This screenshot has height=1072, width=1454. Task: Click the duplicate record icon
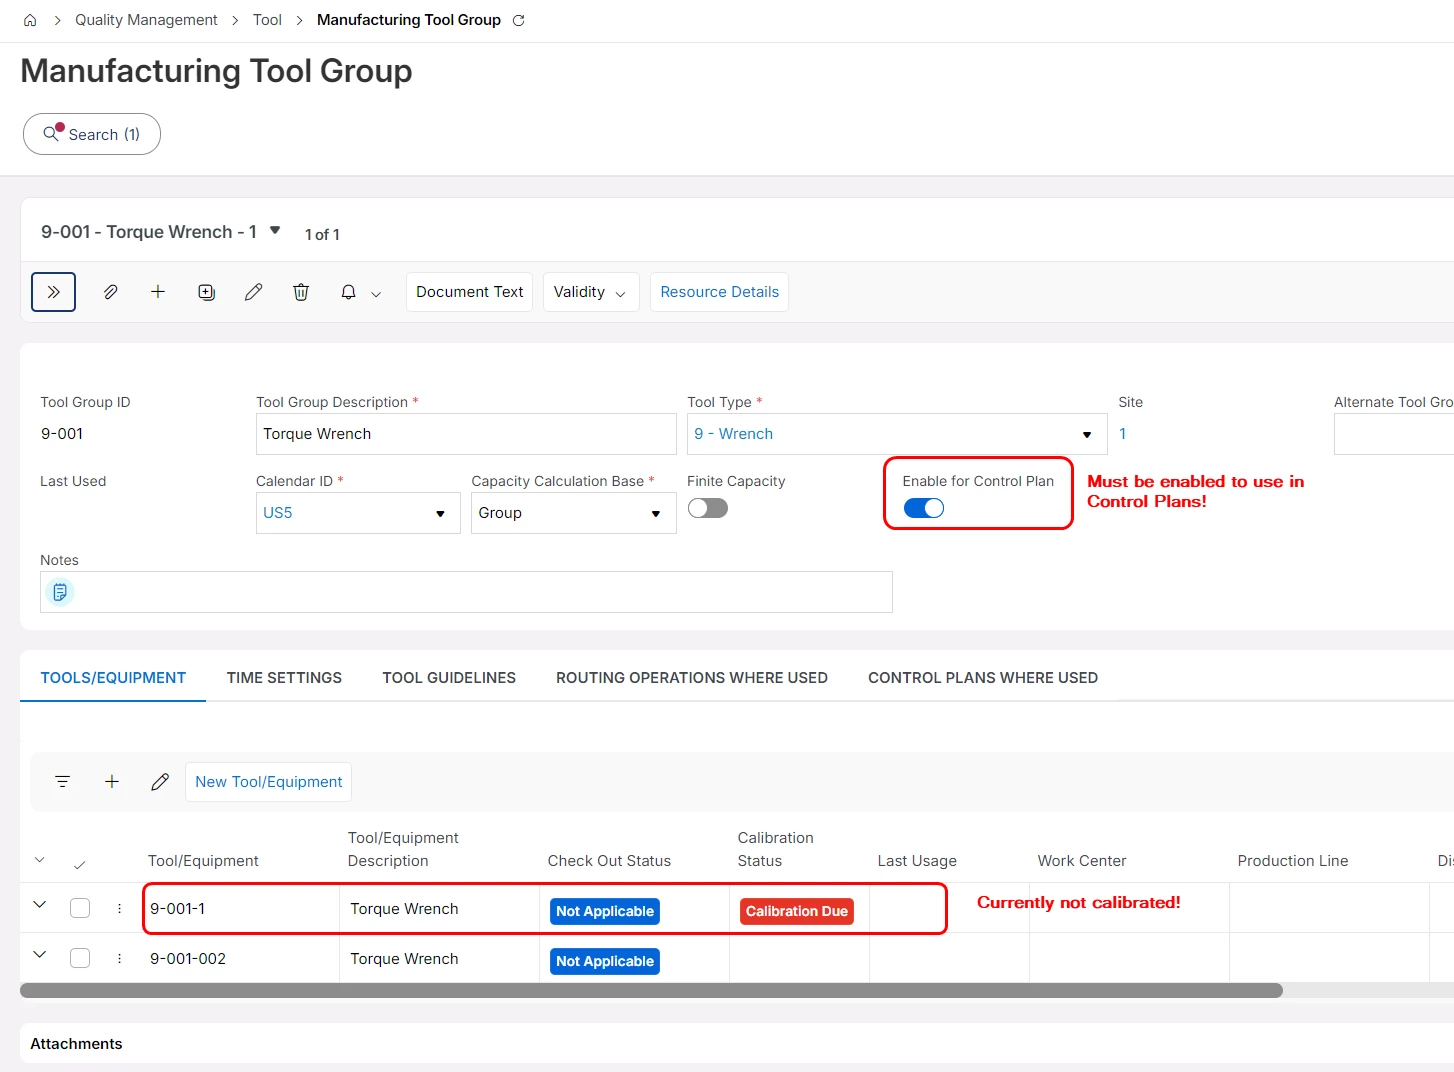[206, 292]
